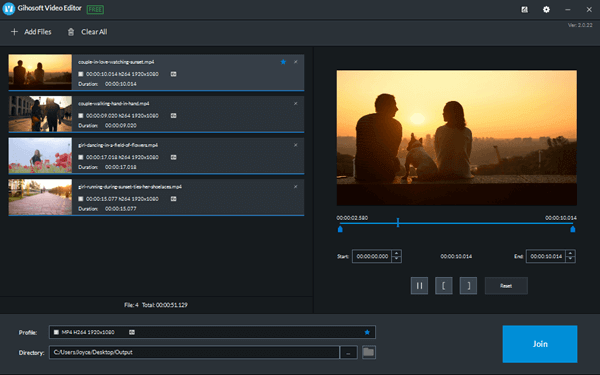Click the format icon in the Profile field
The width and height of the screenshot is (600, 375).
pyautogui.click(x=132, y=332)
